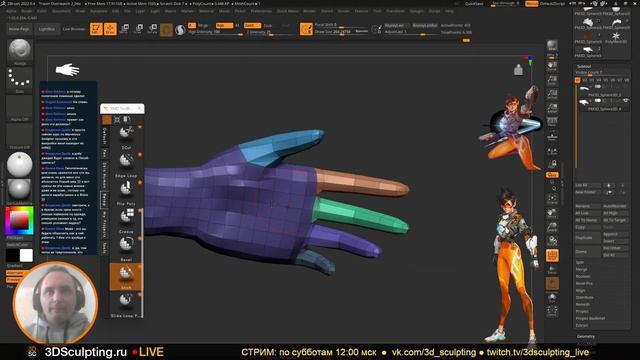Toggle Solo mode on right shelf
Image resolution: width=640 pixels, height=360 pixels.
(552, 298)
